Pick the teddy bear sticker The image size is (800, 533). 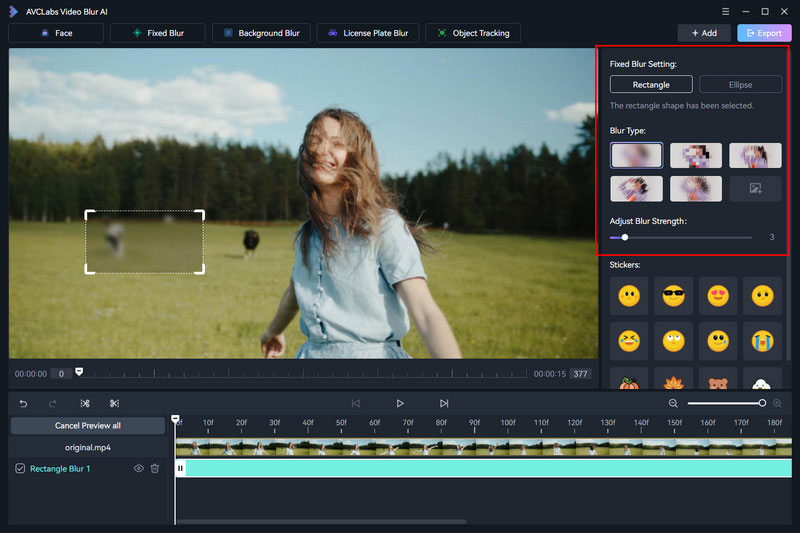point(718,379)
